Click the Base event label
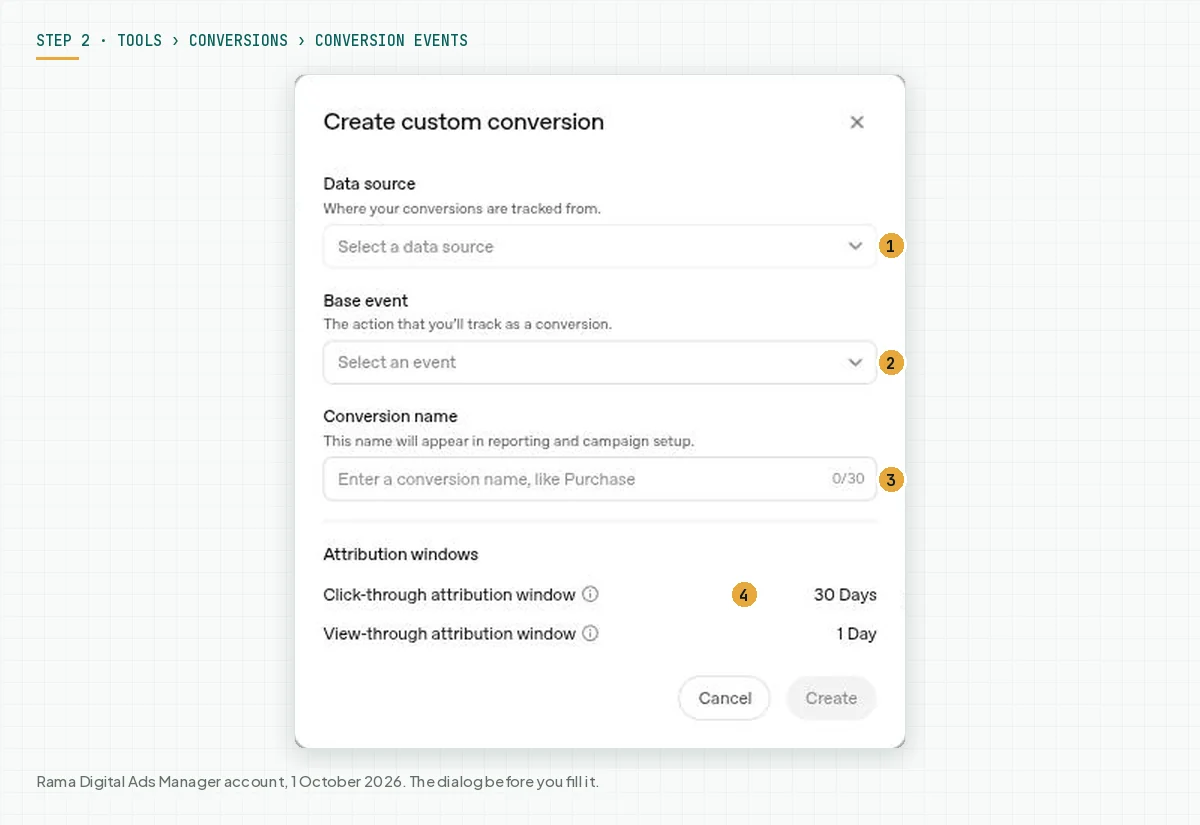 coord(365,300)
